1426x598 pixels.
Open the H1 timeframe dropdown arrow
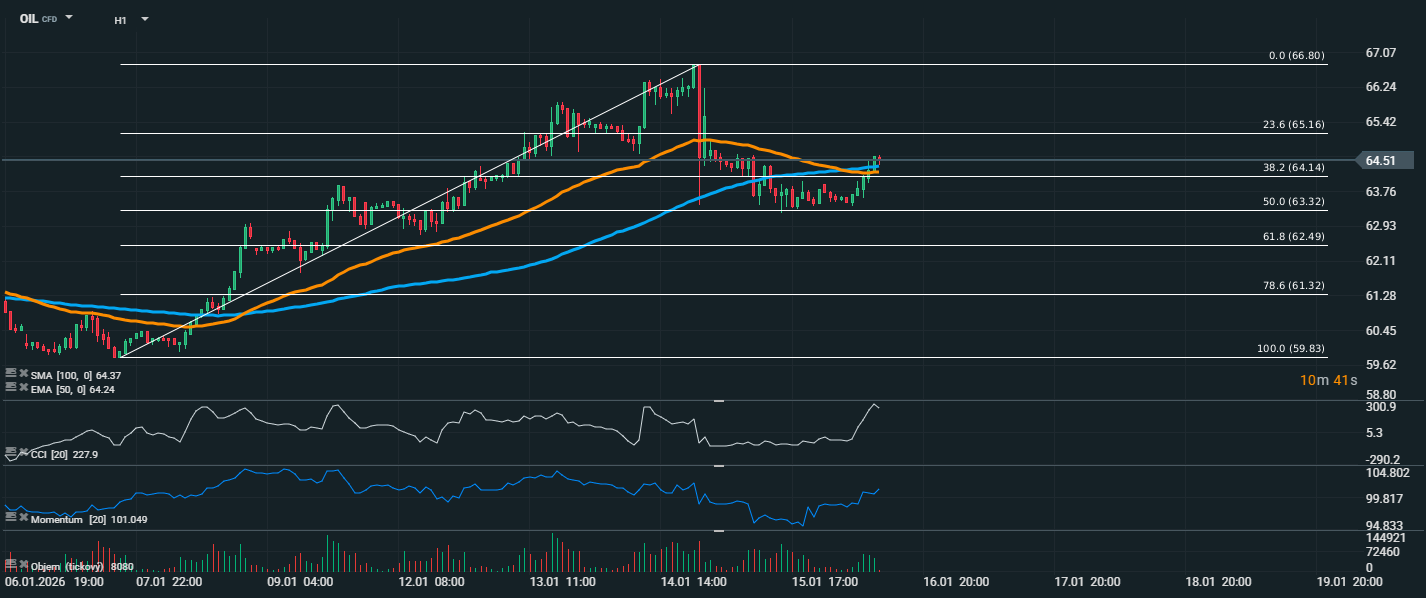[x=145, y=19]
